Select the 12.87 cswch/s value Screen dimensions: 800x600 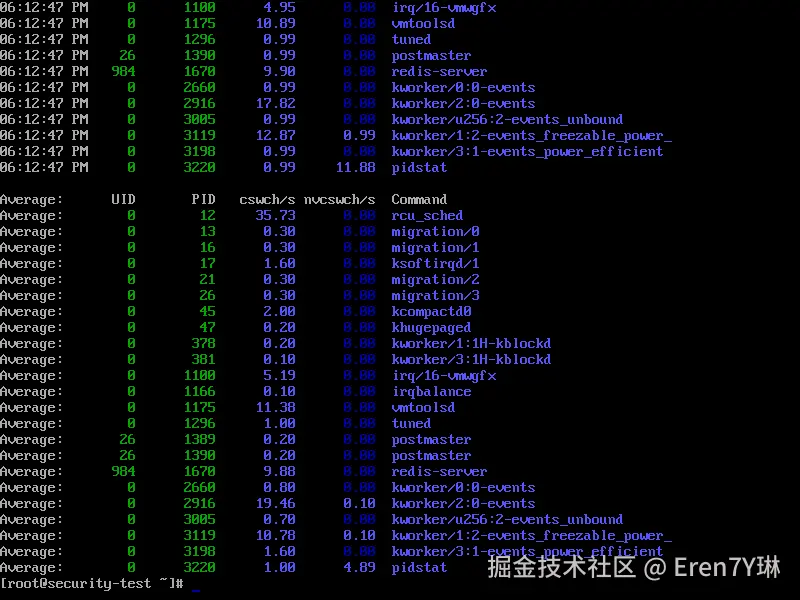(x=275, y=135)
